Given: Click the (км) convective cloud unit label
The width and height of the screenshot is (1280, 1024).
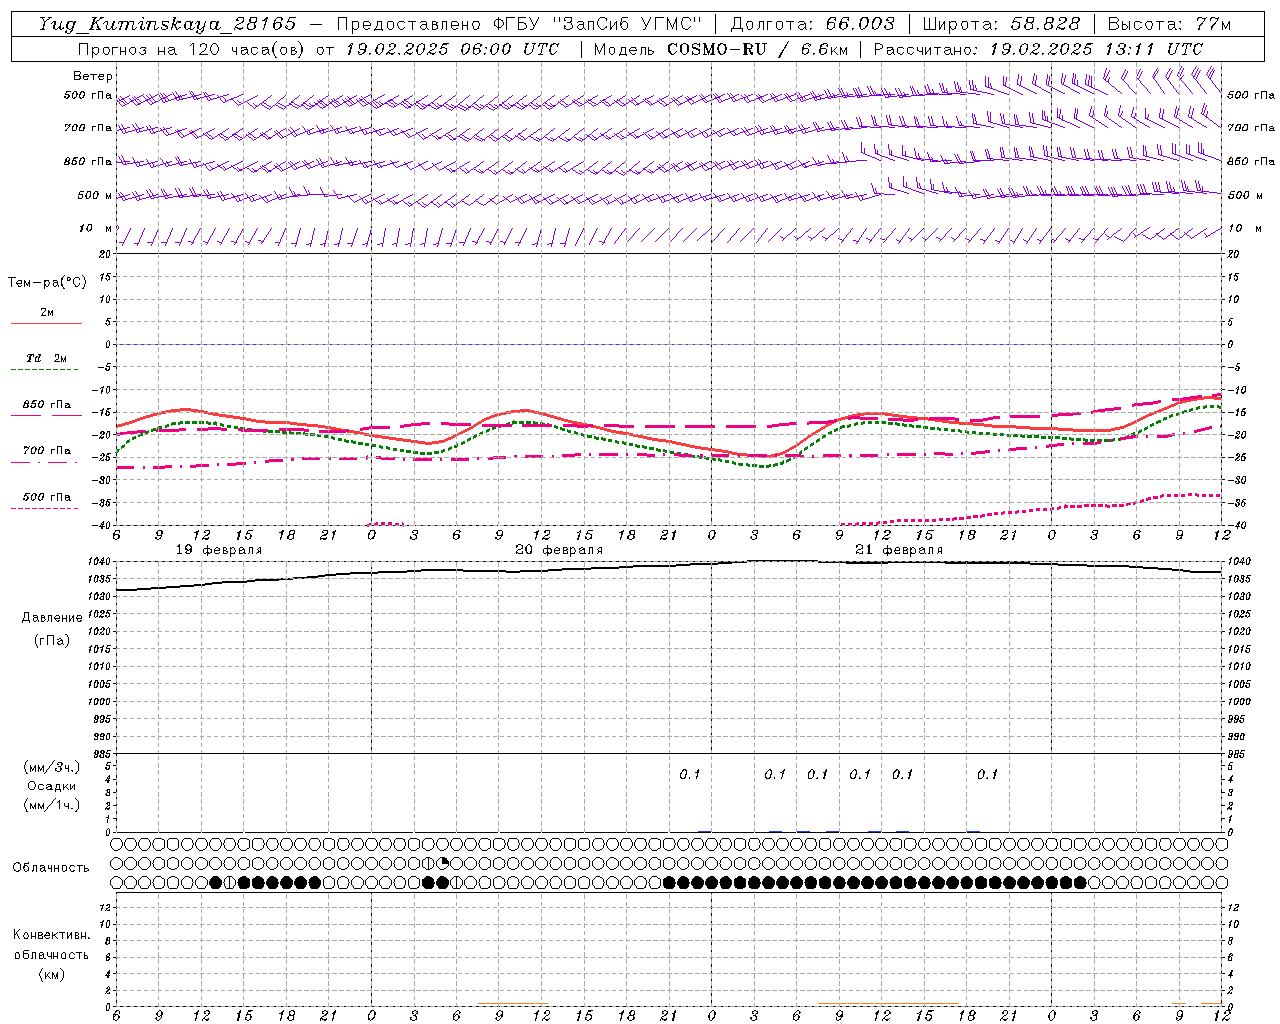Looking at the screenshot, I should 51,973.
